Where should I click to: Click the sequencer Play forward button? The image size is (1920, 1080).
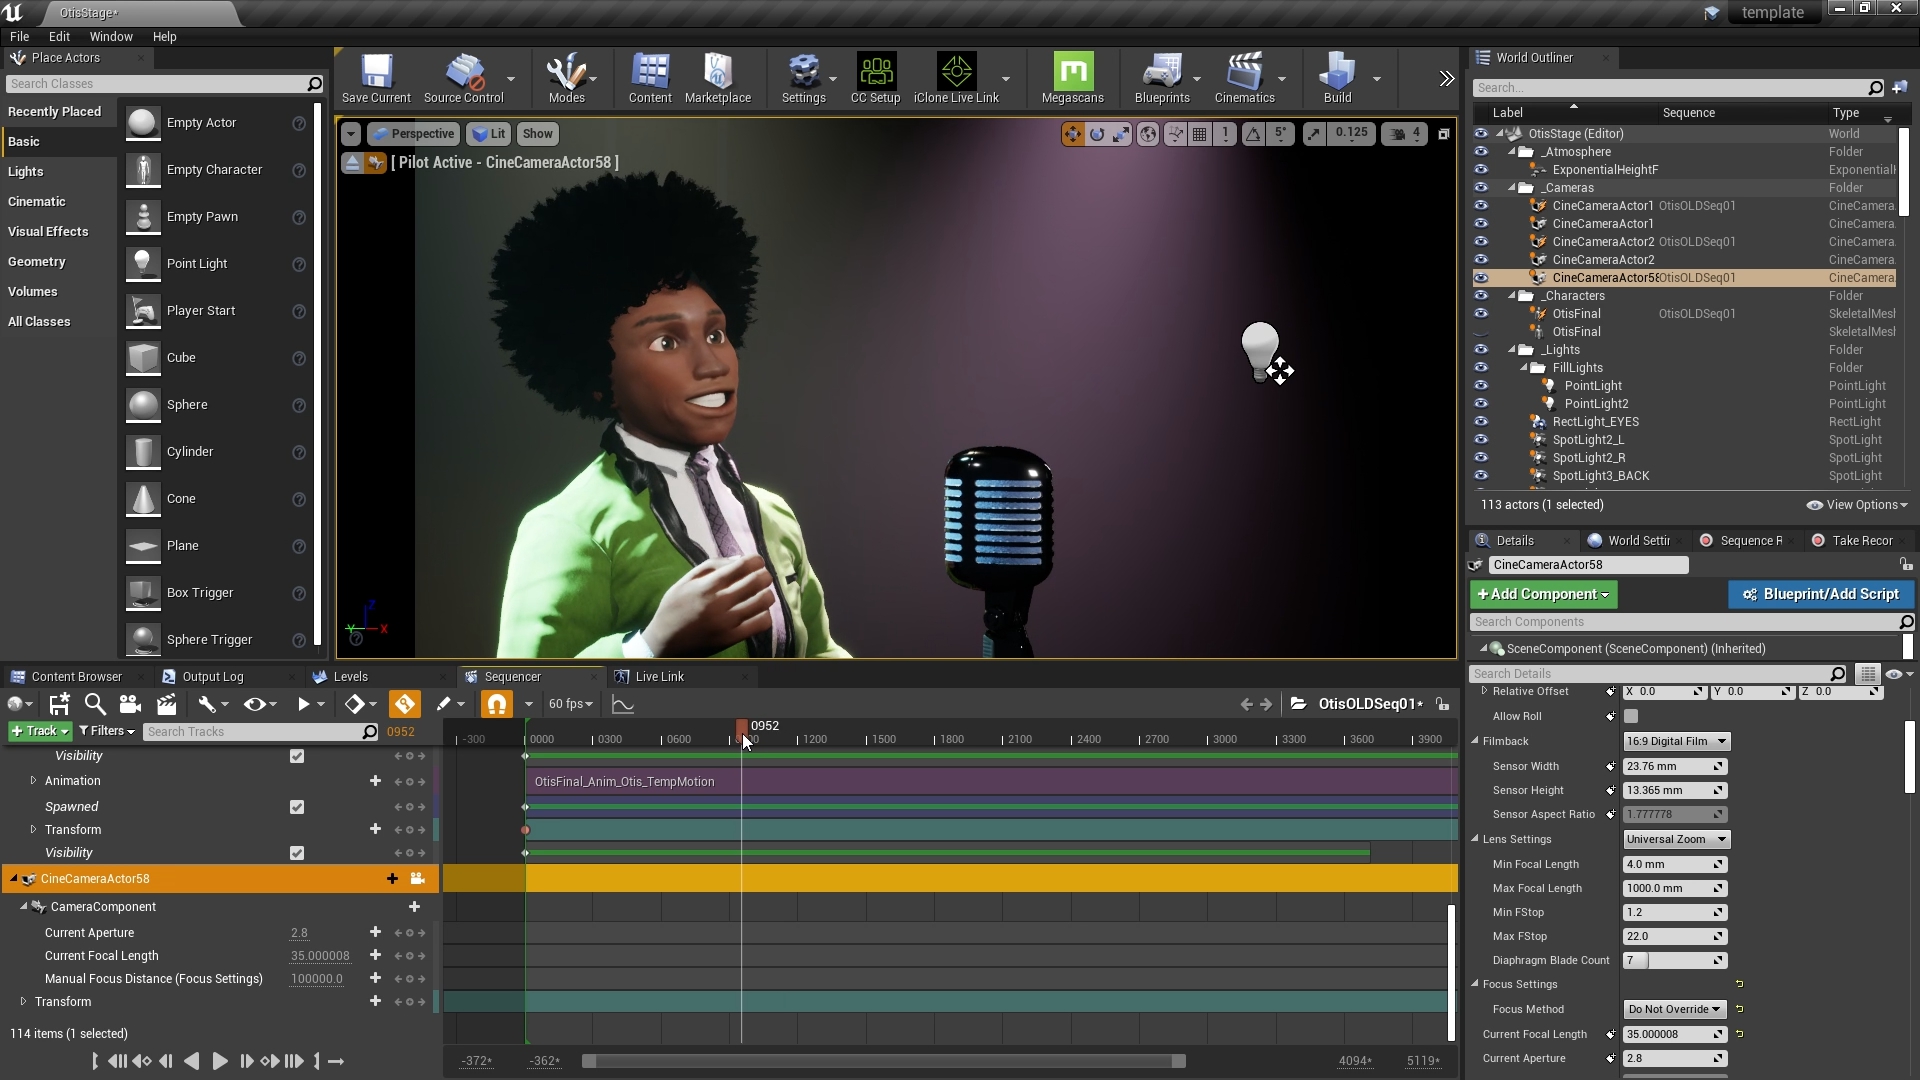point(220,1061)
